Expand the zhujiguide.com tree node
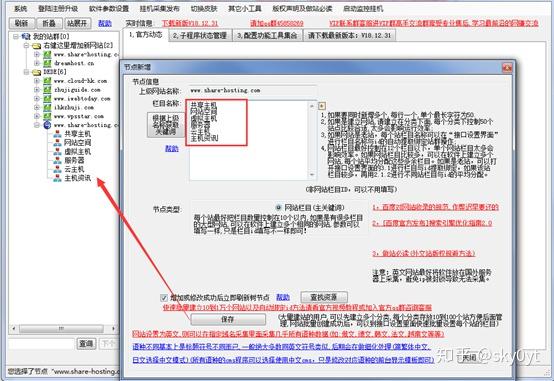Screen dimensions: 554x381 click(37, 90)
